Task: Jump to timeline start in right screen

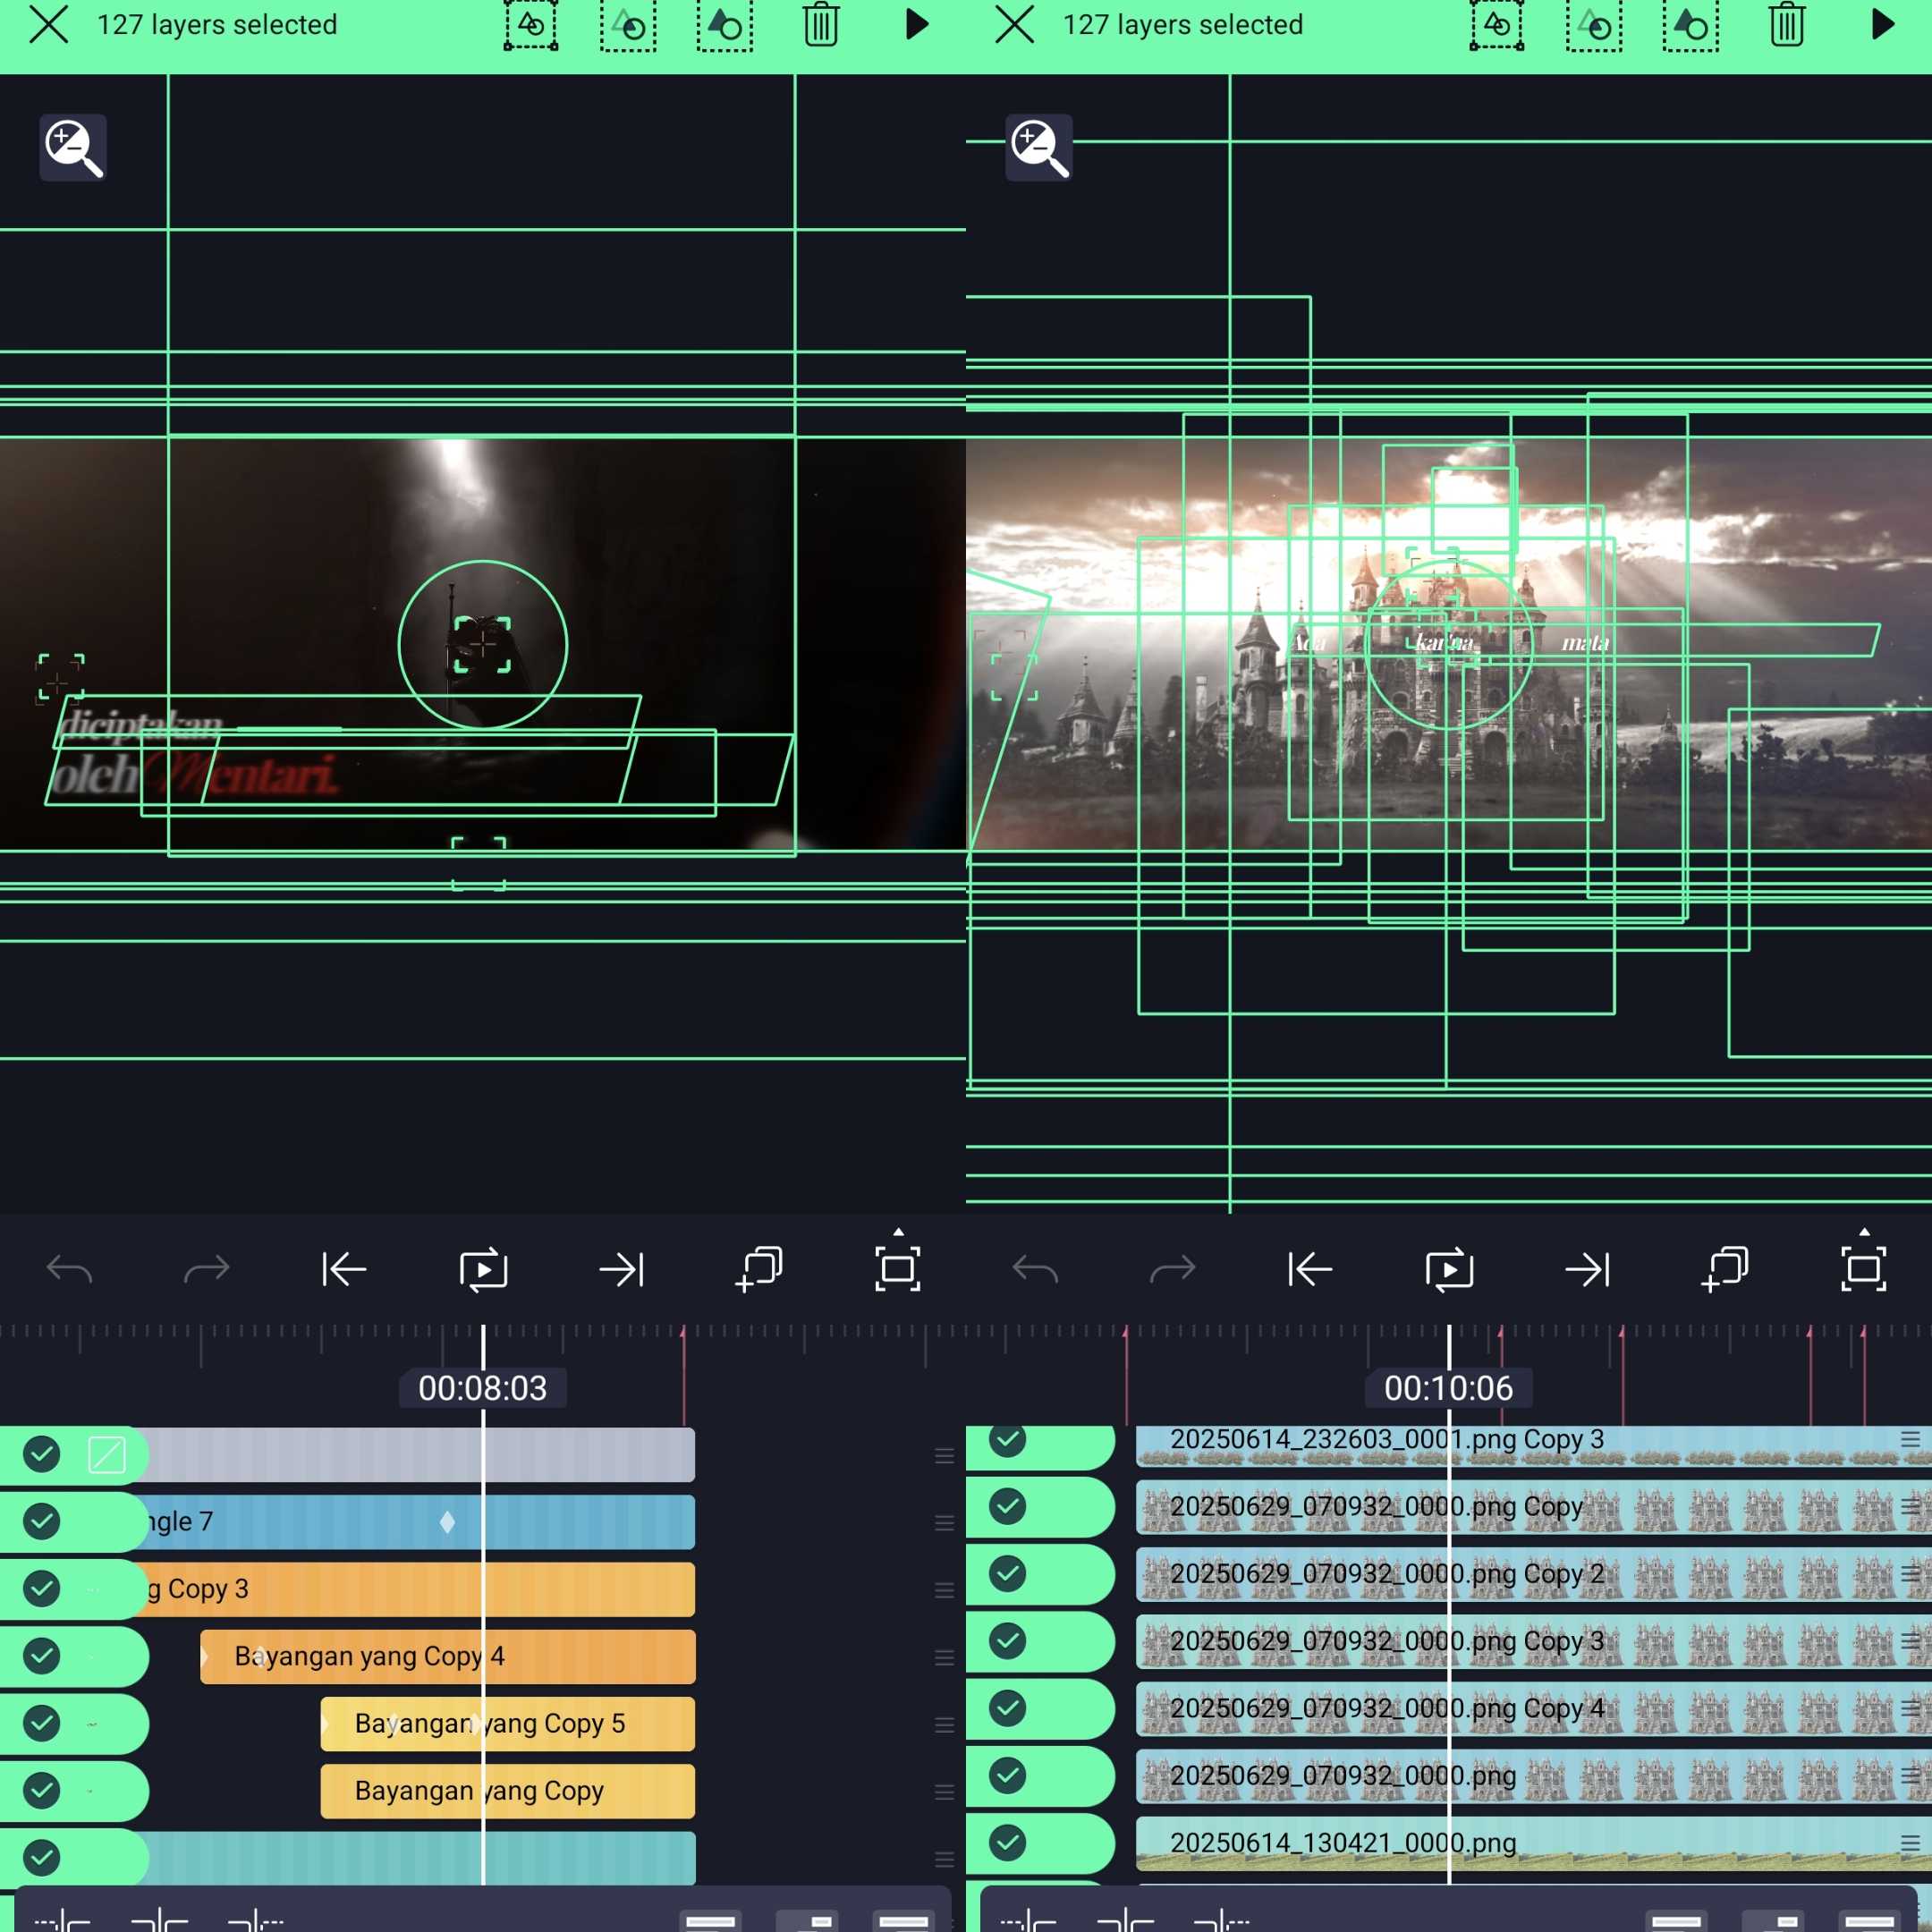Action: [1310, 1270]
